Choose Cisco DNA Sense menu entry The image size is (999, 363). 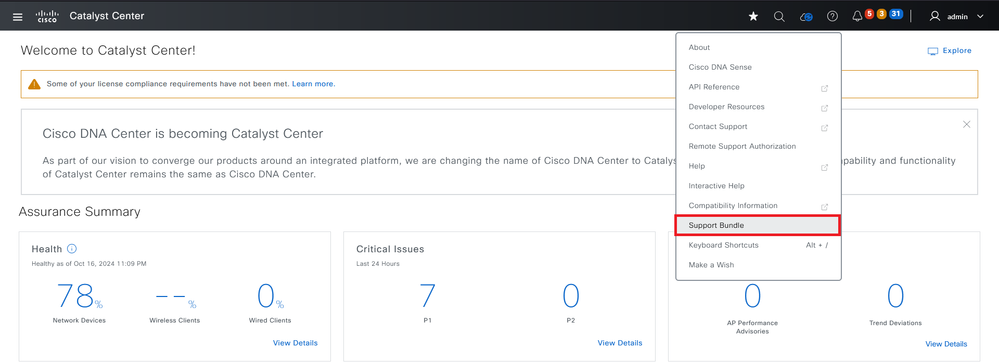758,68
